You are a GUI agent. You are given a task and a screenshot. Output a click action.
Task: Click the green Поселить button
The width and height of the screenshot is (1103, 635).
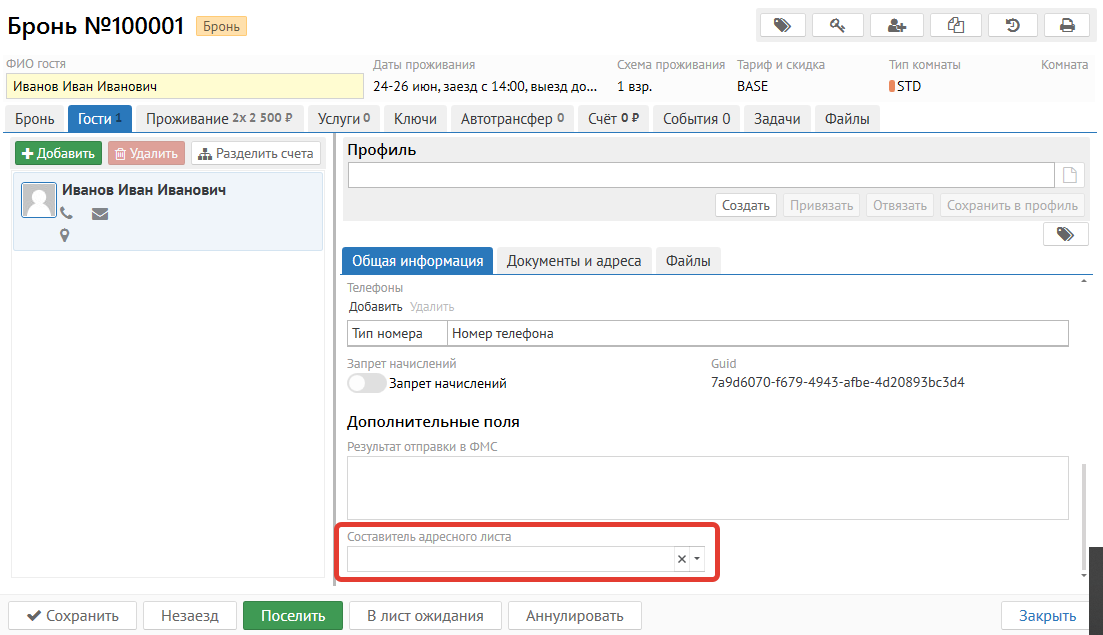pos(292,616)
